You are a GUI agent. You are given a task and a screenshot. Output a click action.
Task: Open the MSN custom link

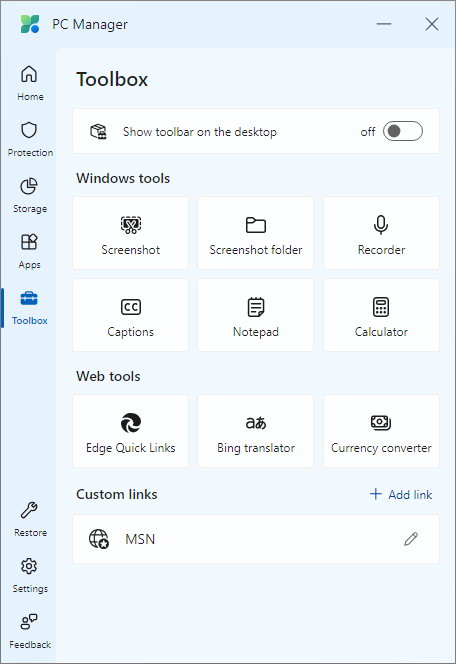click(256, 539)
